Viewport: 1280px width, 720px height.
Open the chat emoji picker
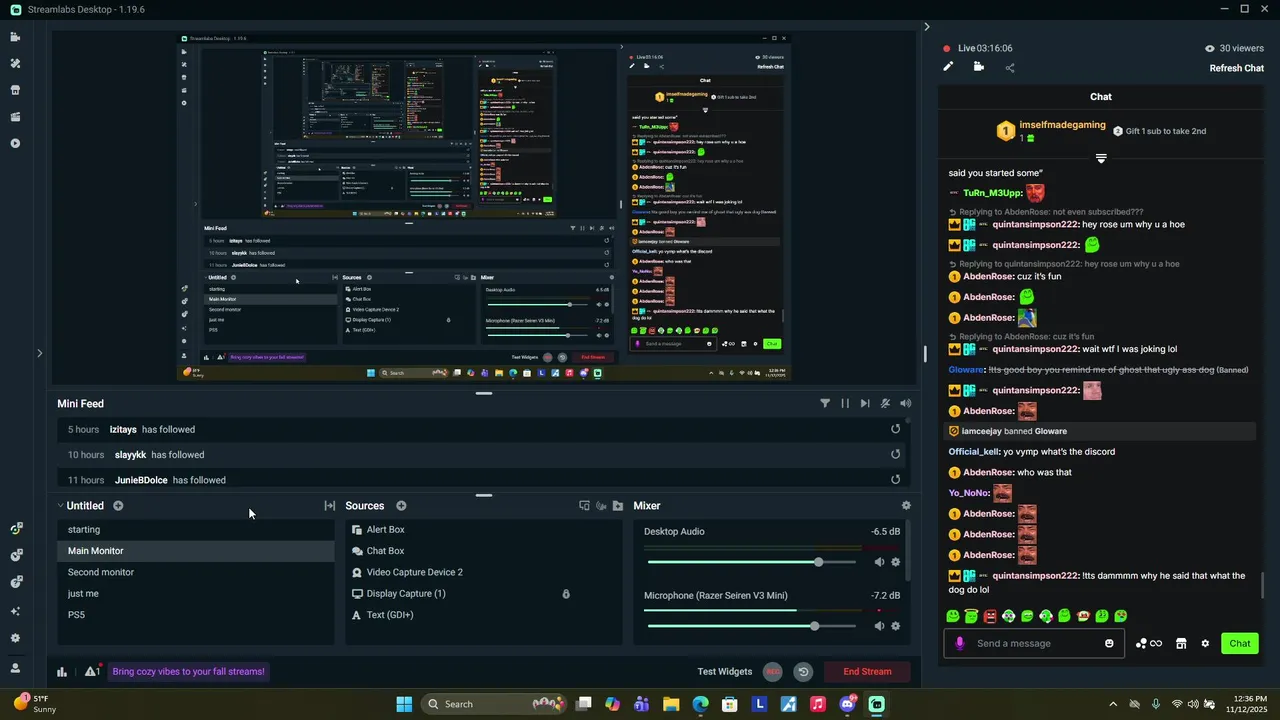pos(1109,643)
